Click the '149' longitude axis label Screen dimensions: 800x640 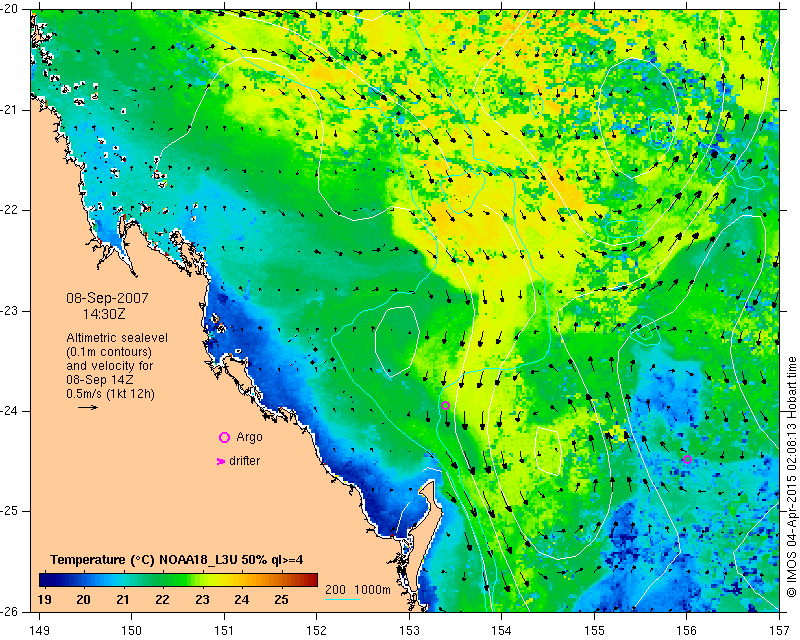[x=40, y=631]
